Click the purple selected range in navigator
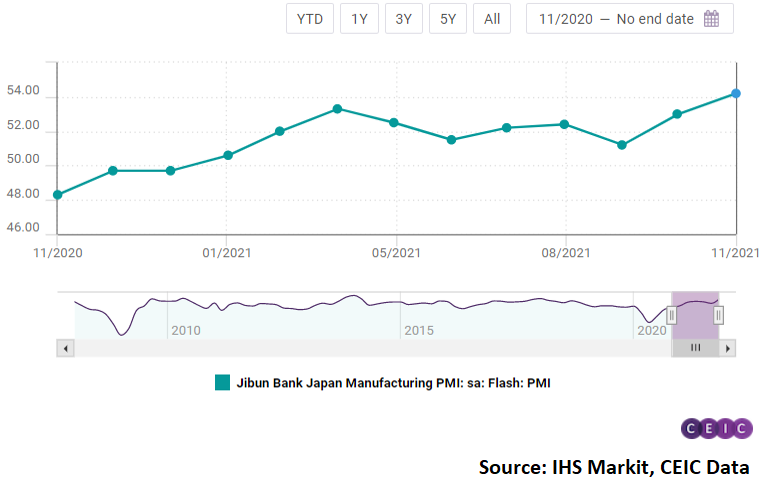 pos(695,315)
